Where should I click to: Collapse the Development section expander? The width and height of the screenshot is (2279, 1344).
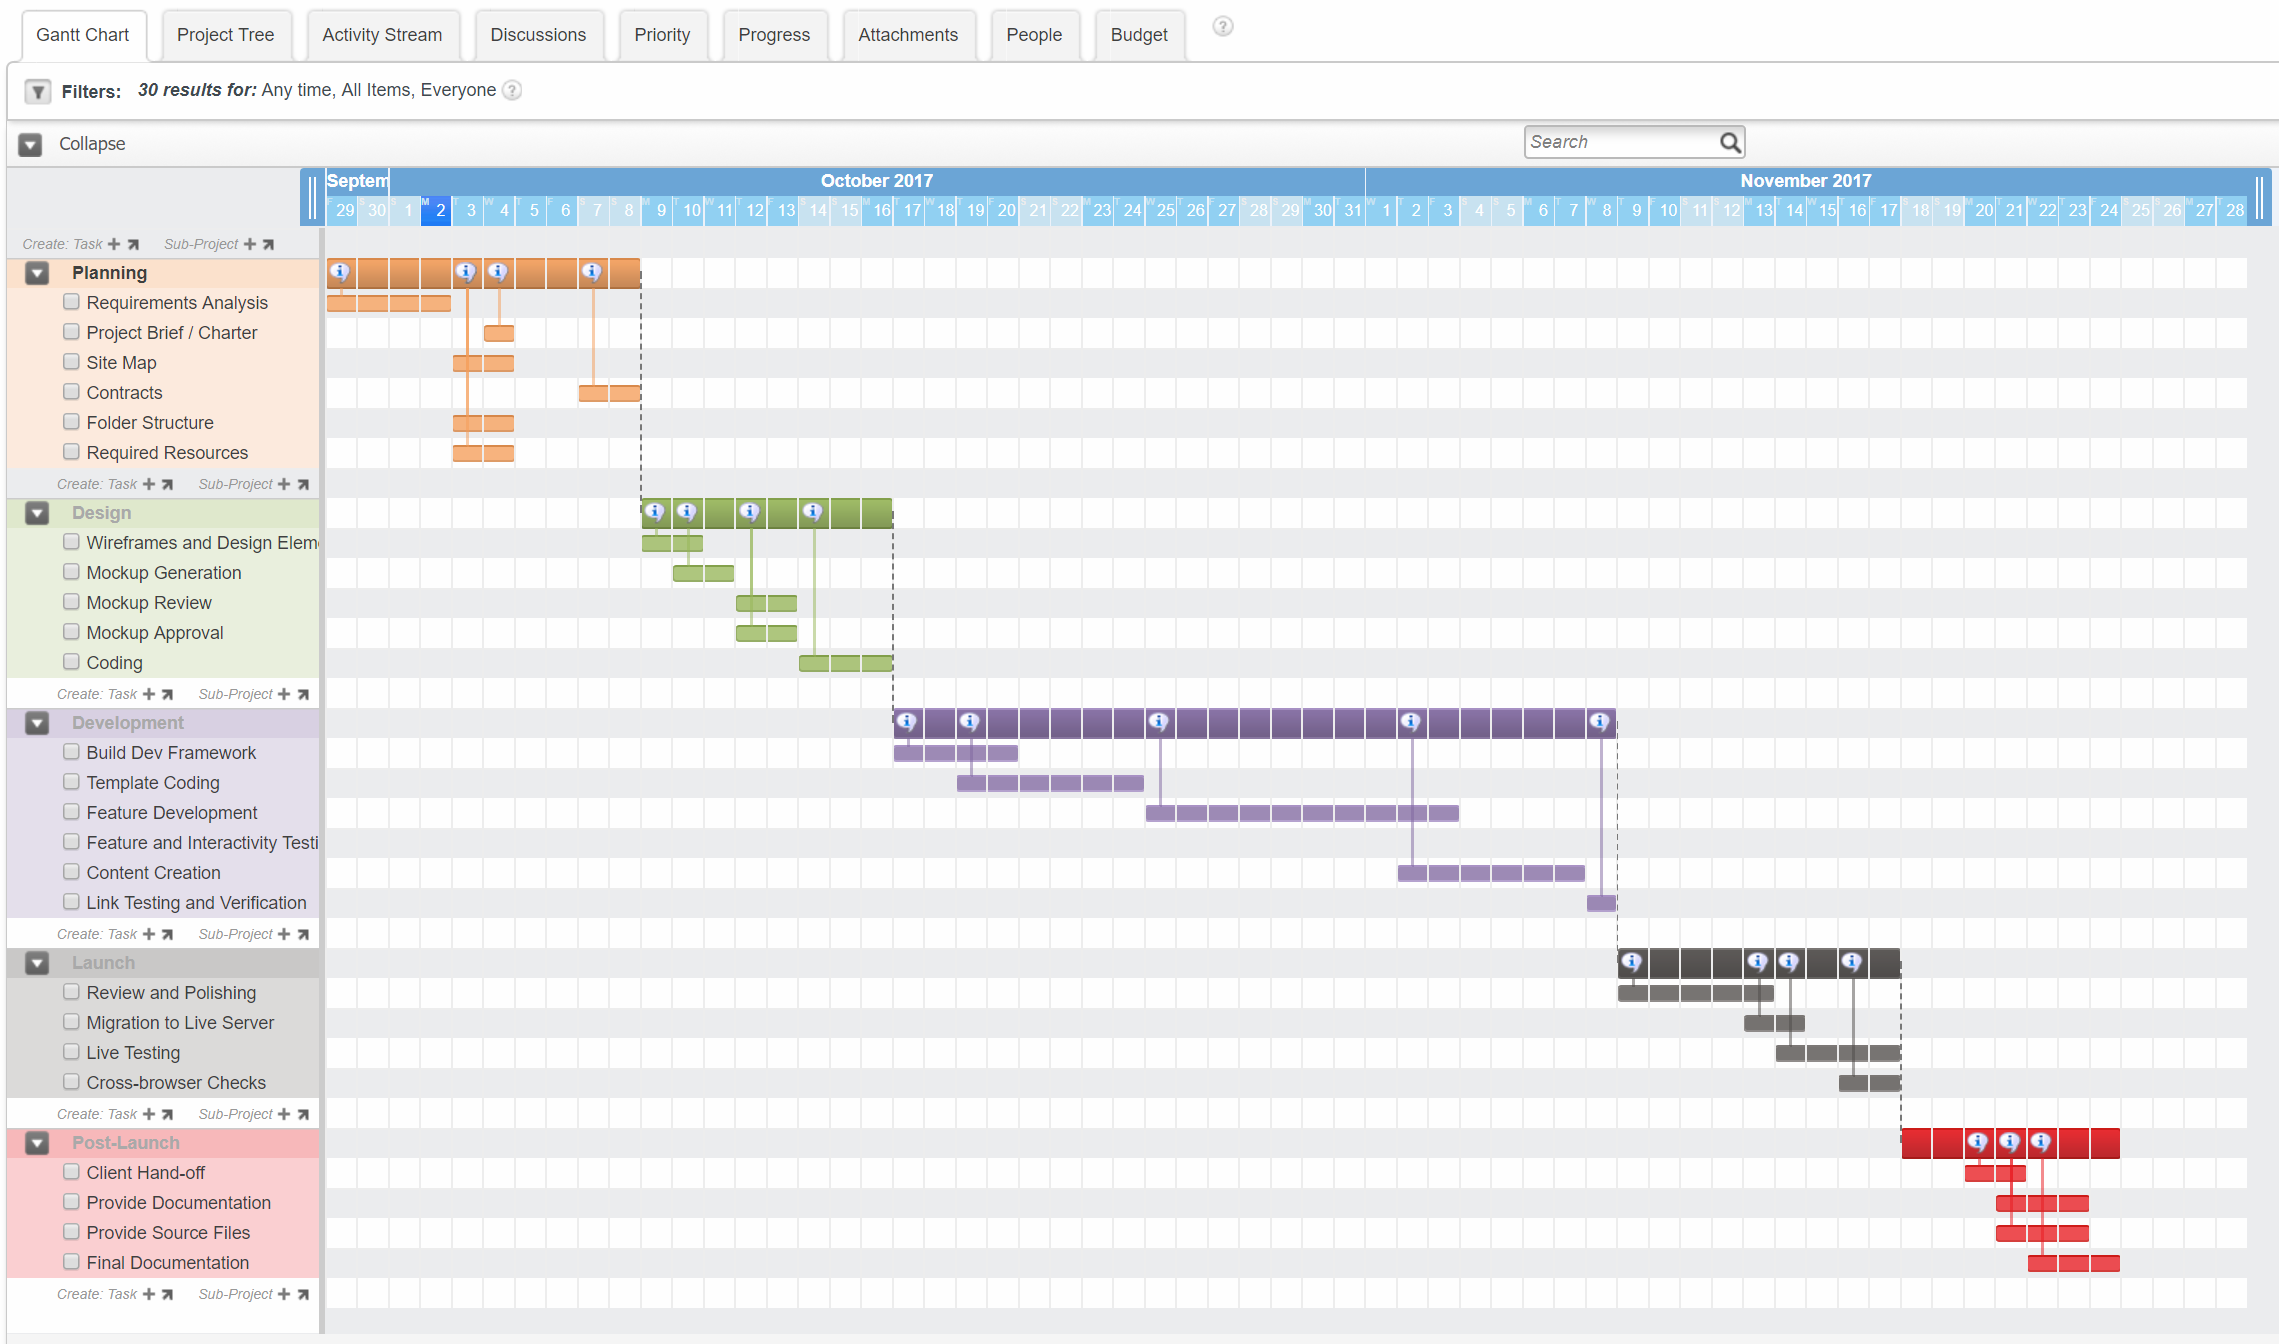[x=37, y=723]
